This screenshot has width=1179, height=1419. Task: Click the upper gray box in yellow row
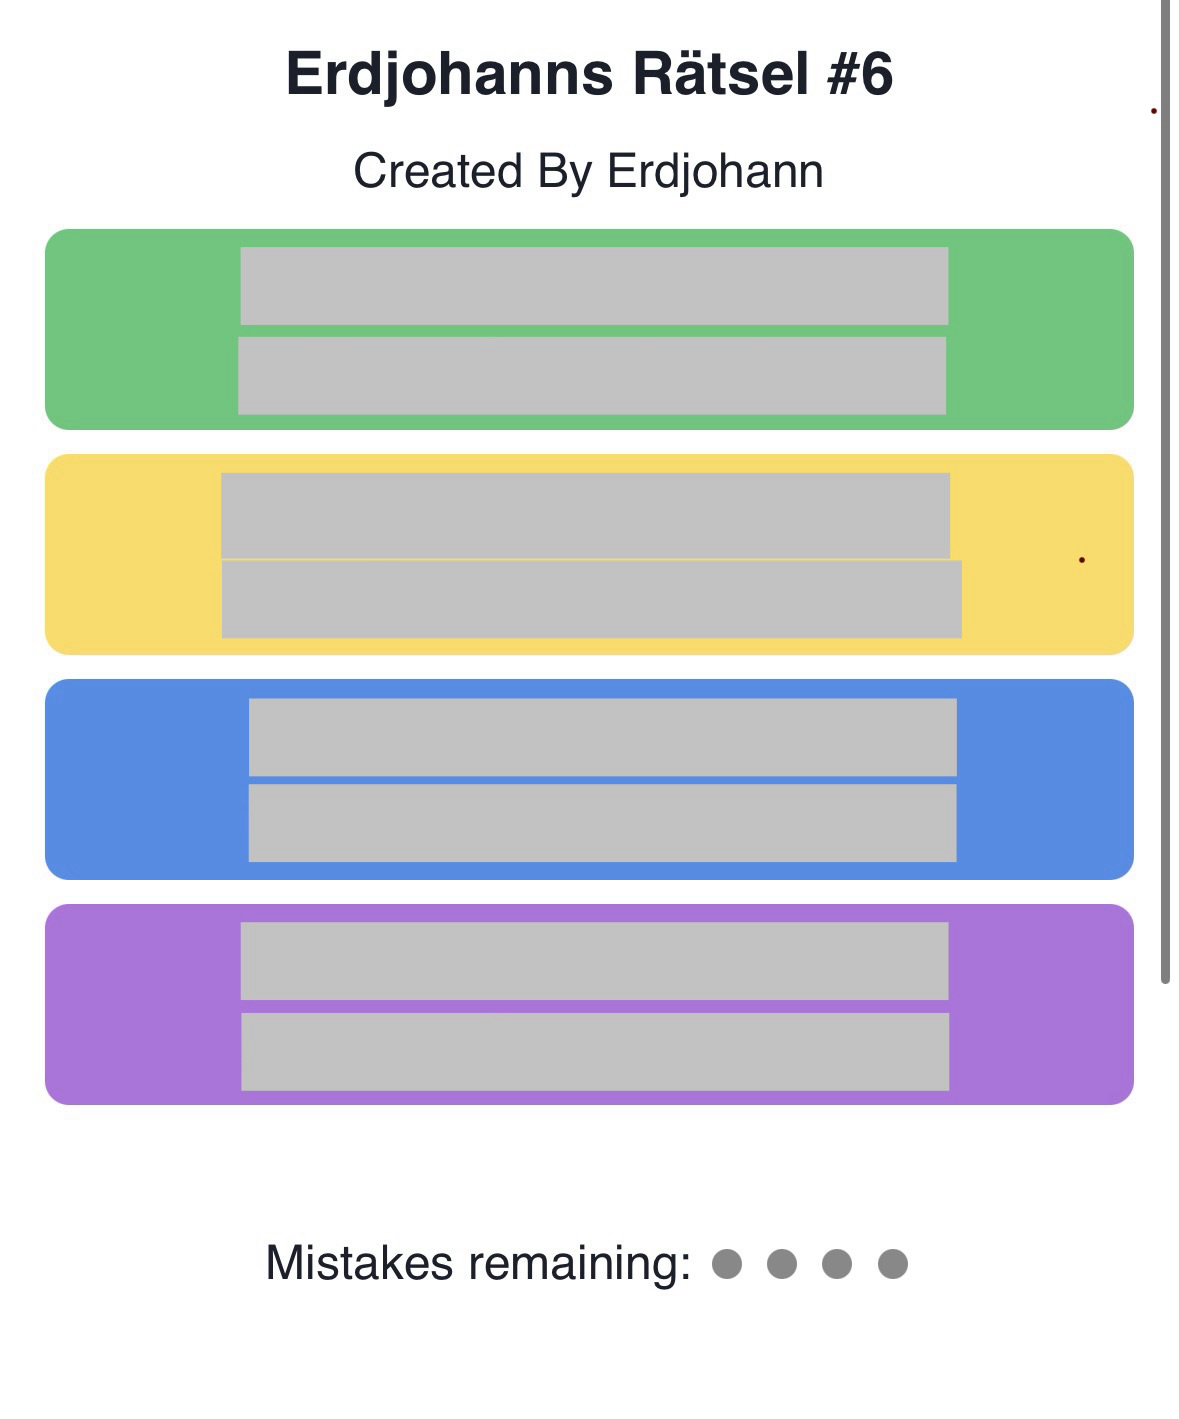point(585,515)
